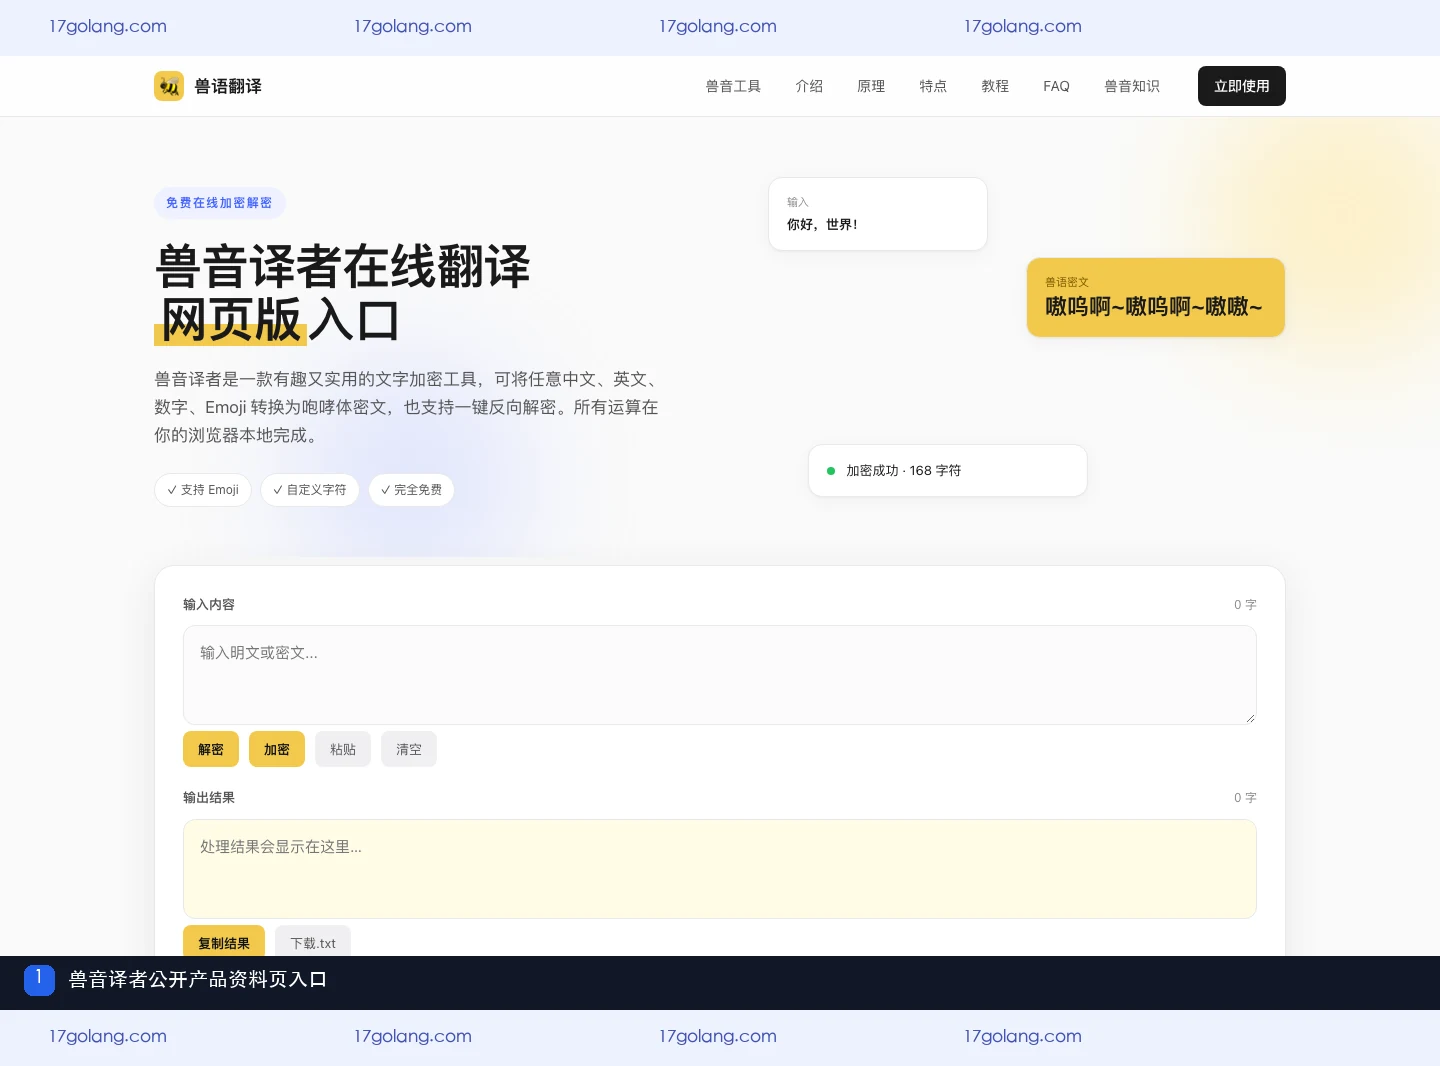
Task: Click the 免费在线加密解密 badge
Action: [220, 203]
